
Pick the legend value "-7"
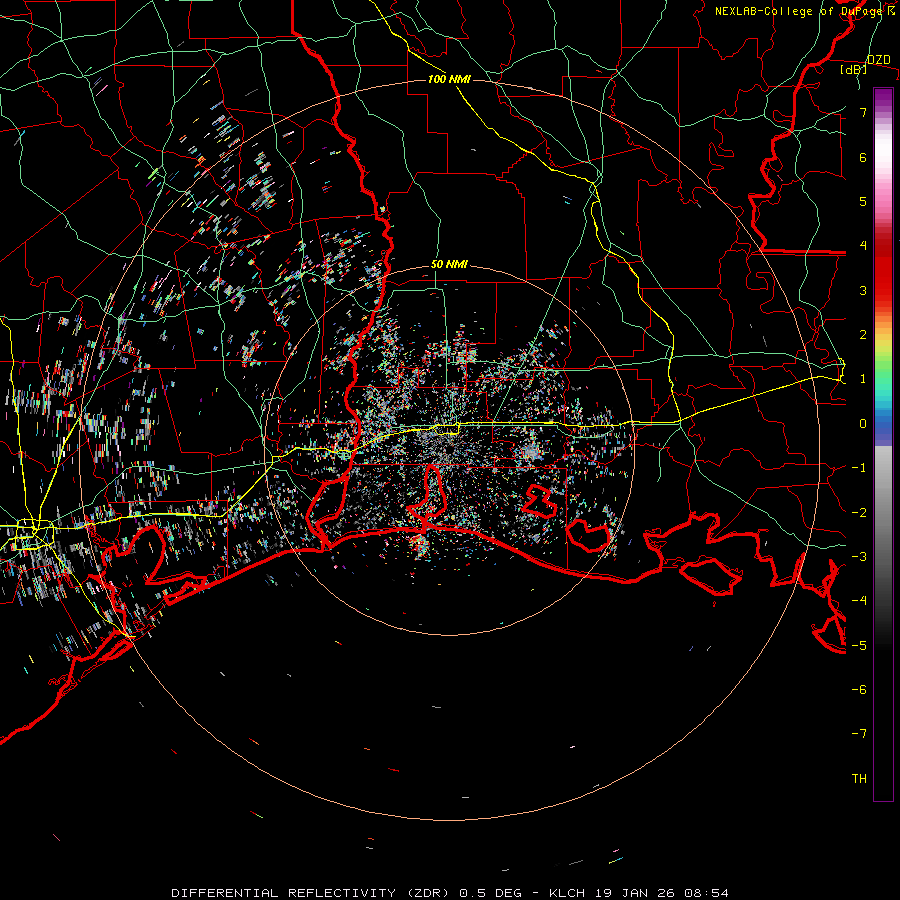pyautogui.click(x=859, y=734)
